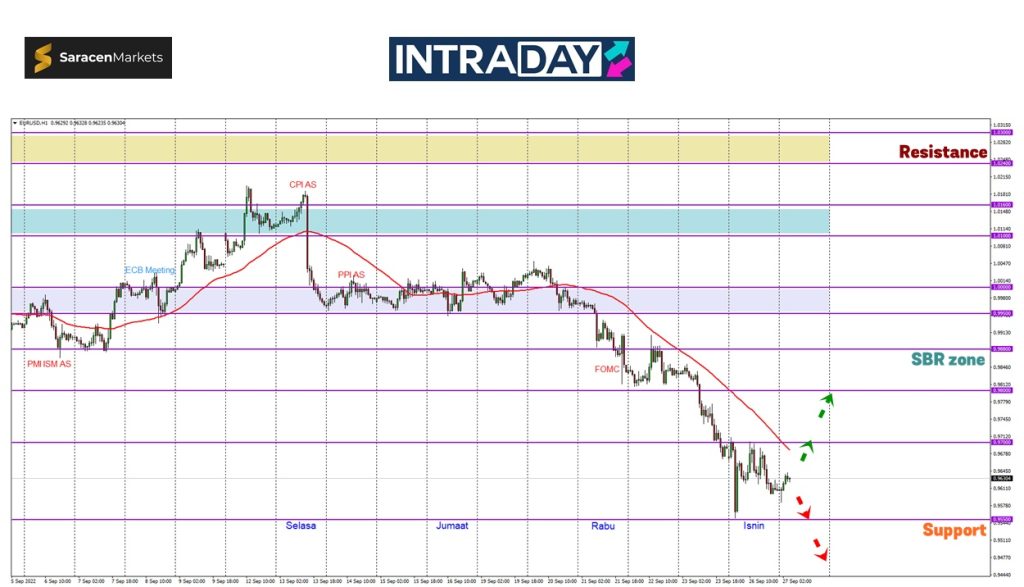Select the CPI AS event annotation
1024x587 pixels.
pyautogui.click(x=303, y=185)
